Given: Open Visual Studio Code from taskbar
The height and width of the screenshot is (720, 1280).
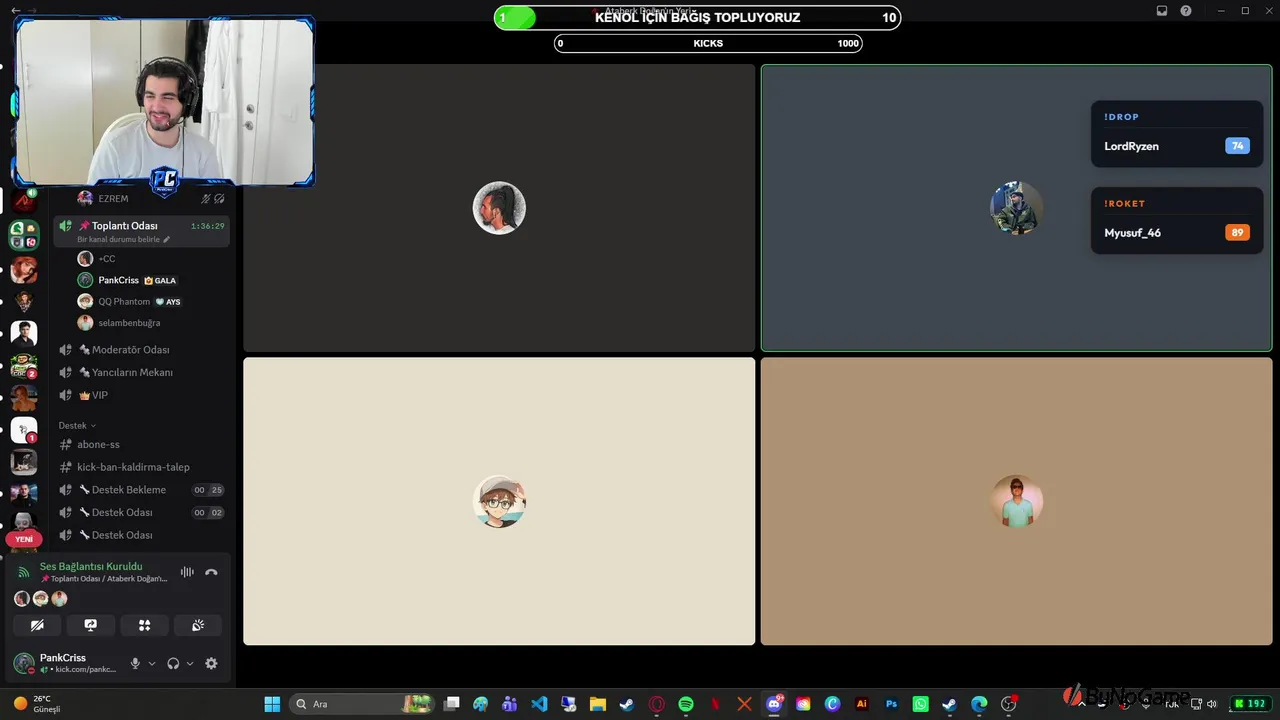Looking at the screenshot, I should [539, 704].
